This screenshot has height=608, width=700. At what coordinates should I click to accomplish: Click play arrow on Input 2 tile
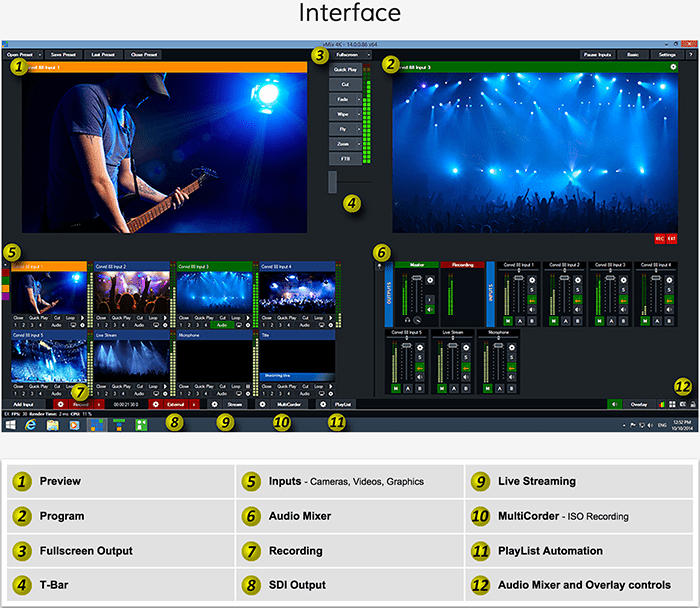(x=165, y=318)
